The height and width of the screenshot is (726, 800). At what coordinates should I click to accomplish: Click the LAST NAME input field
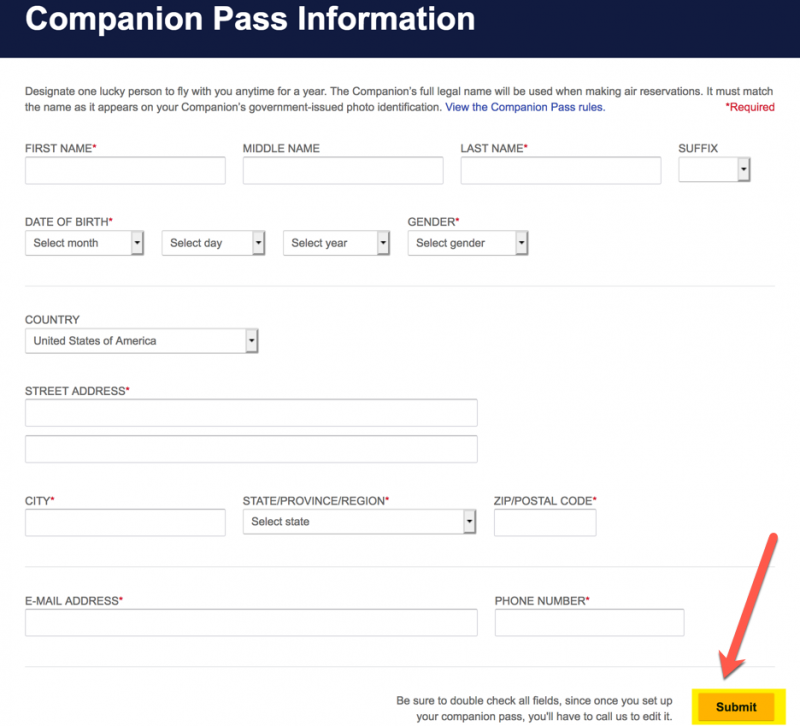click(559, 170)
